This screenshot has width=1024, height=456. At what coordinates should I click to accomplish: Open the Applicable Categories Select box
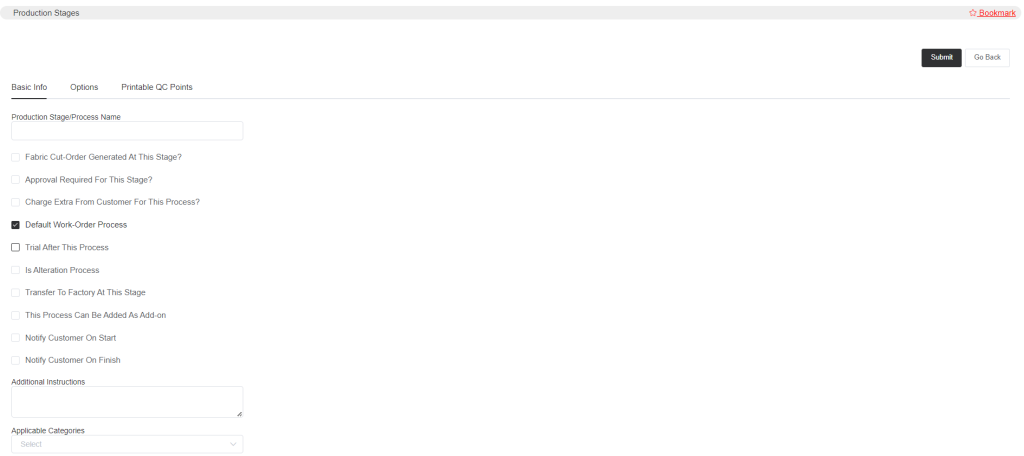pyautogui.click(x=127, y=444)
